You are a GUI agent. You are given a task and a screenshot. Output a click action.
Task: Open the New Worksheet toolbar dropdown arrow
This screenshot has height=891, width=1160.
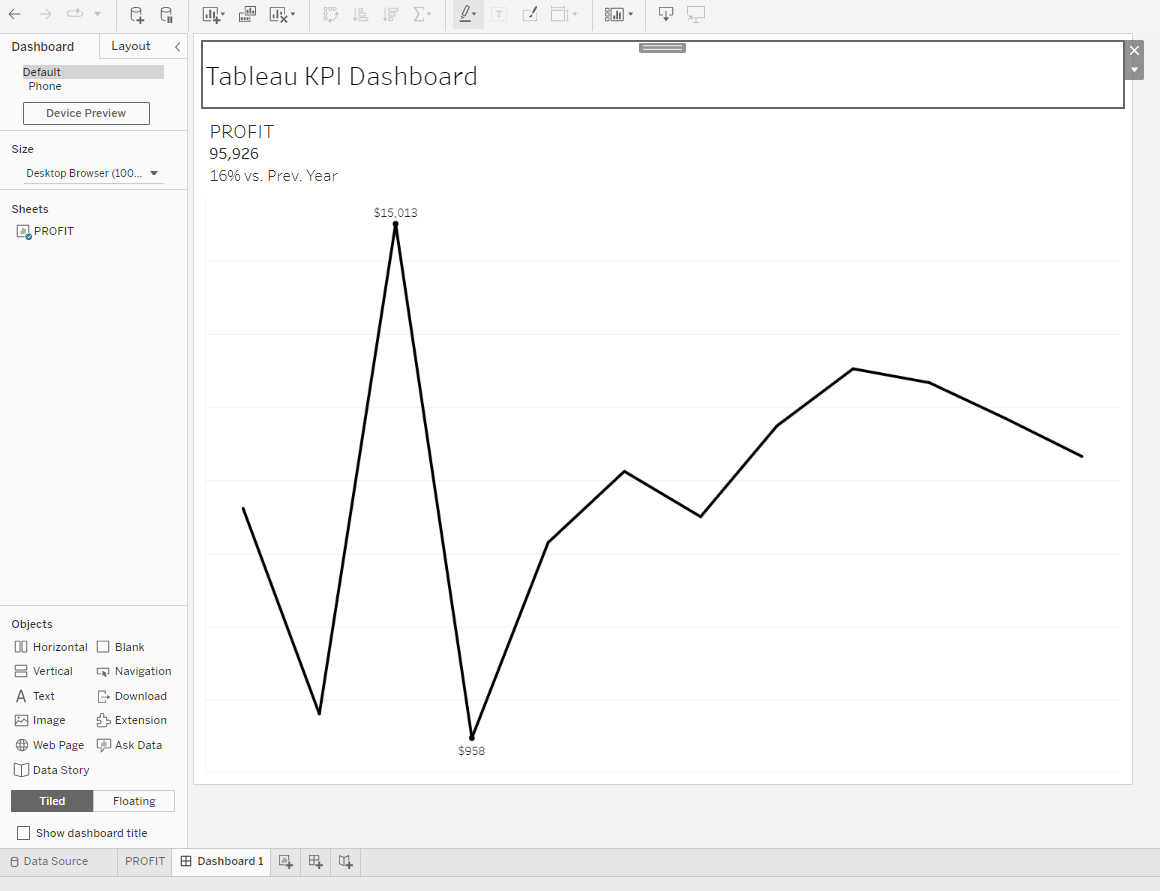click(223, 14)
